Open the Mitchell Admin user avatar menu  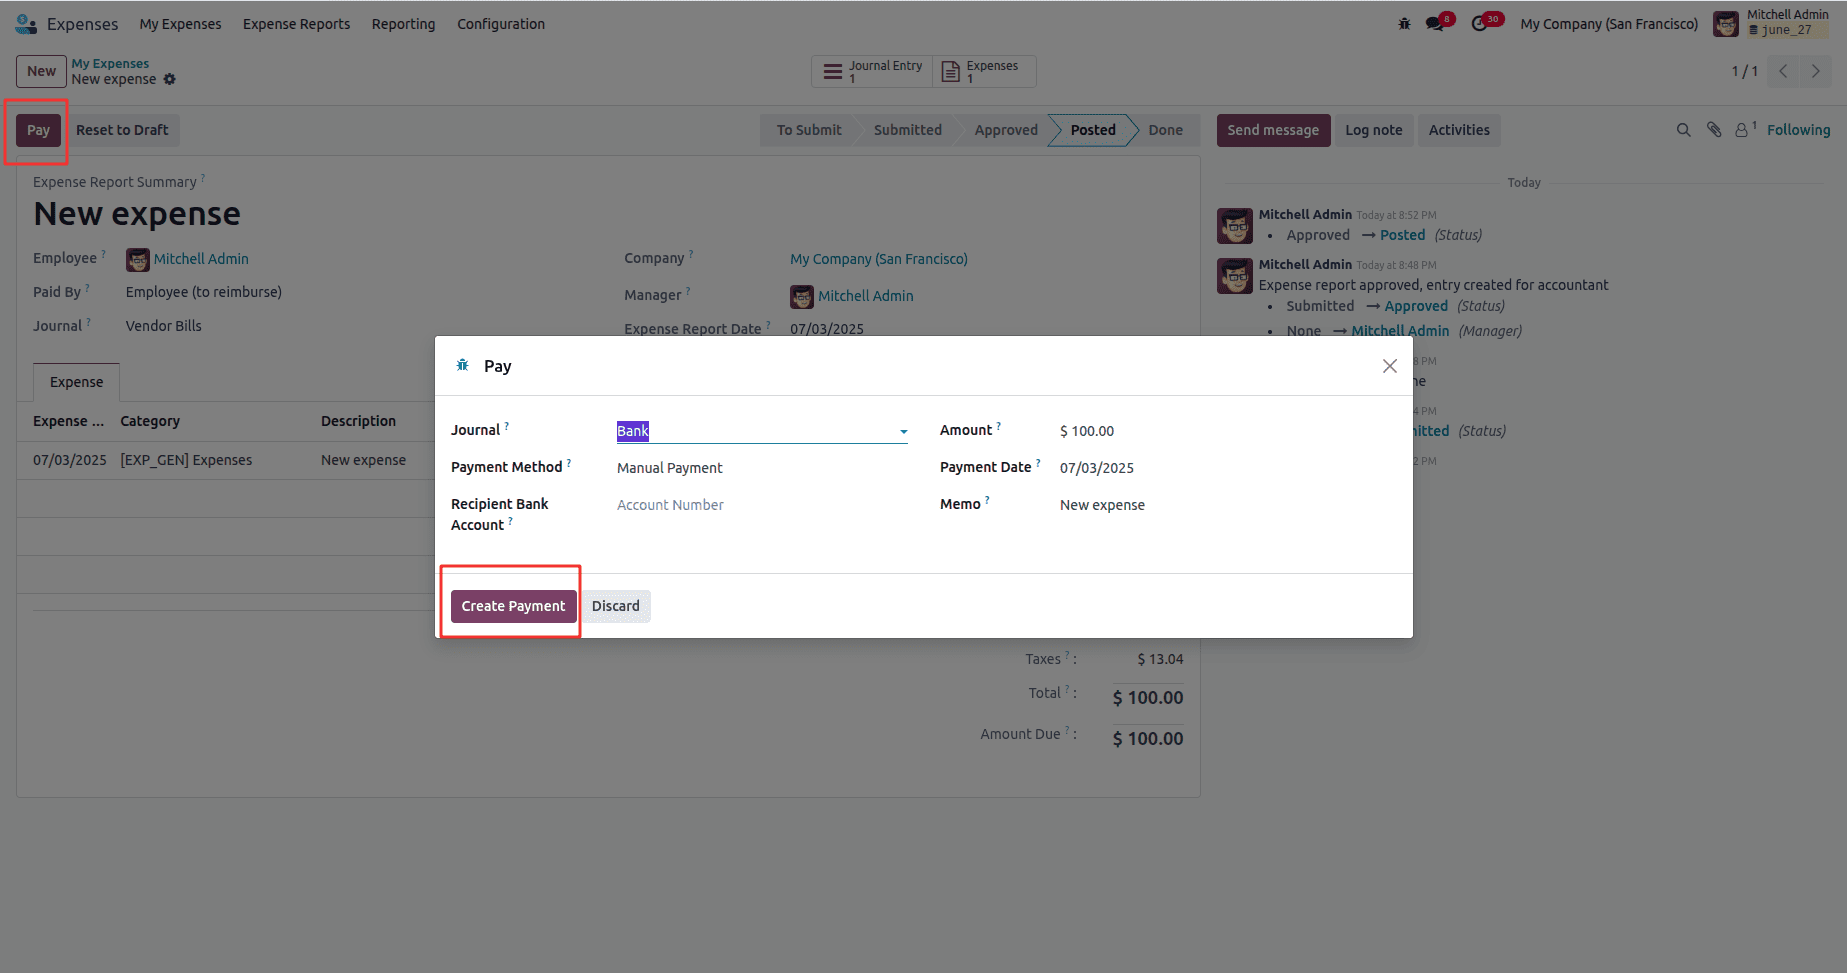pos(1725,24)
